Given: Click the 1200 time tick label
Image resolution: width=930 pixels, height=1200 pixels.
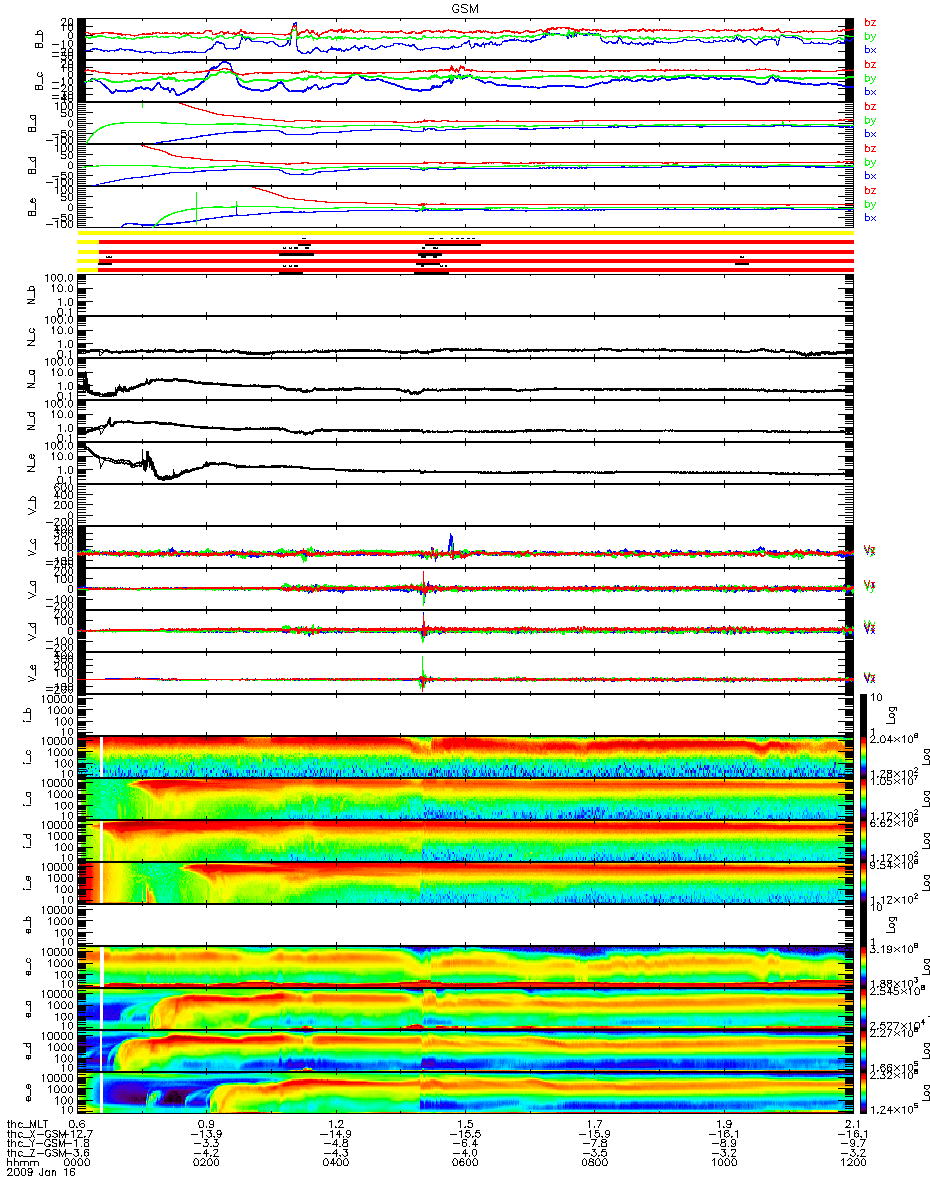Looking at the screenshot, I should coord(852,1164).
